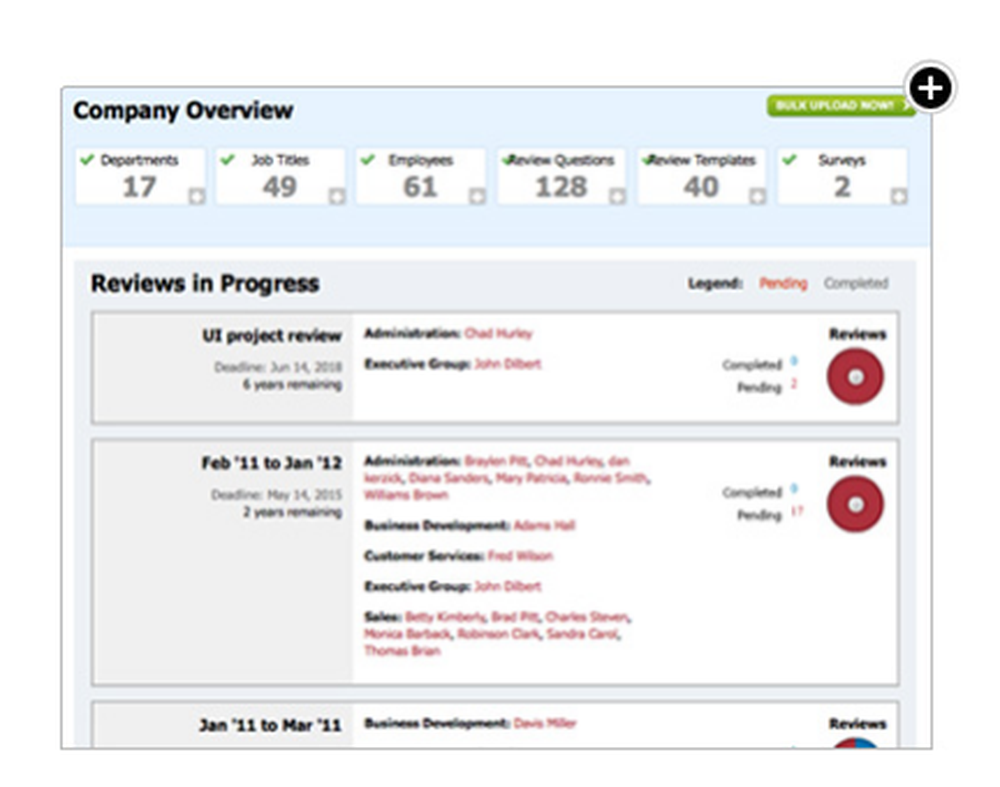The width and height of the screenshot is (1000, 787).
Task: Click the Deadline May 14, 2015 text
Action: point(276,495)
